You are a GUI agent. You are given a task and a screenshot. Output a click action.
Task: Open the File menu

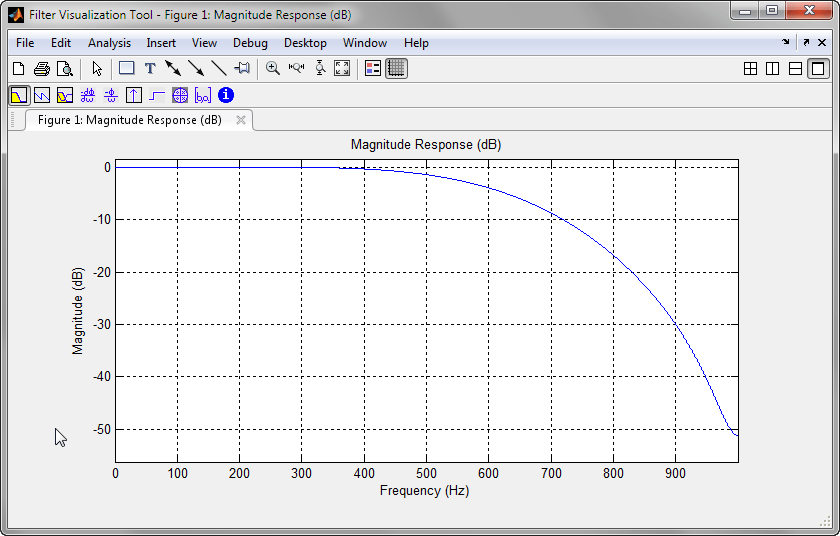pyautogui.click(x=25, y=43)
